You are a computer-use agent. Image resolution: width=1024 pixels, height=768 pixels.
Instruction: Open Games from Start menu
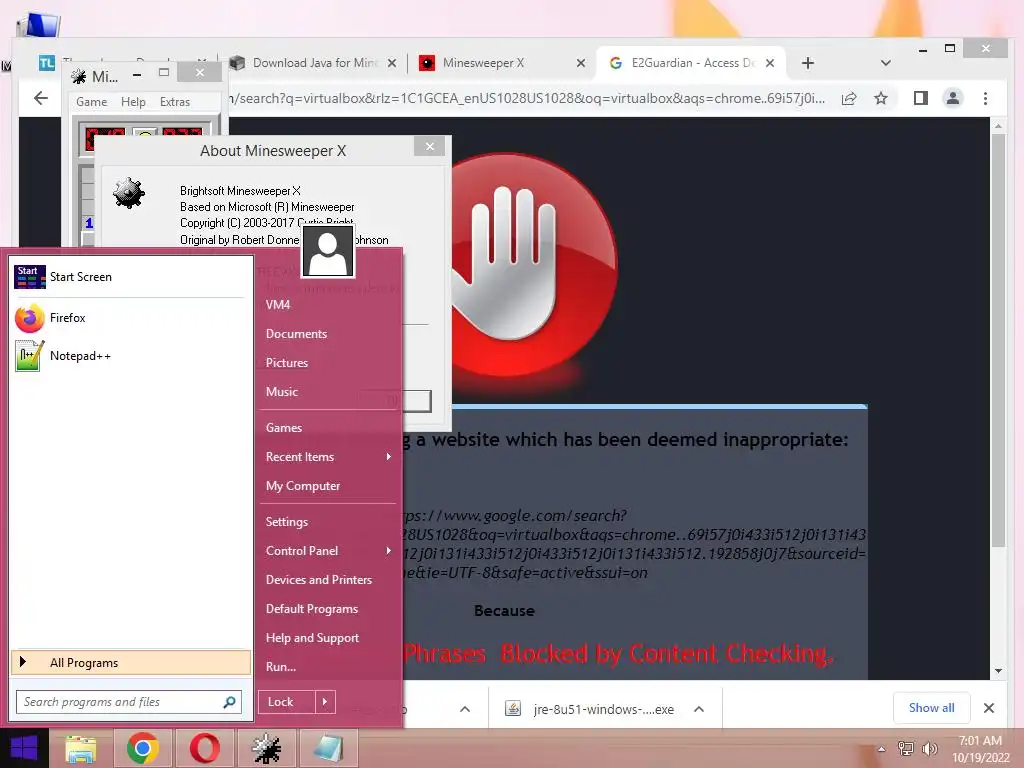(283, 428)
